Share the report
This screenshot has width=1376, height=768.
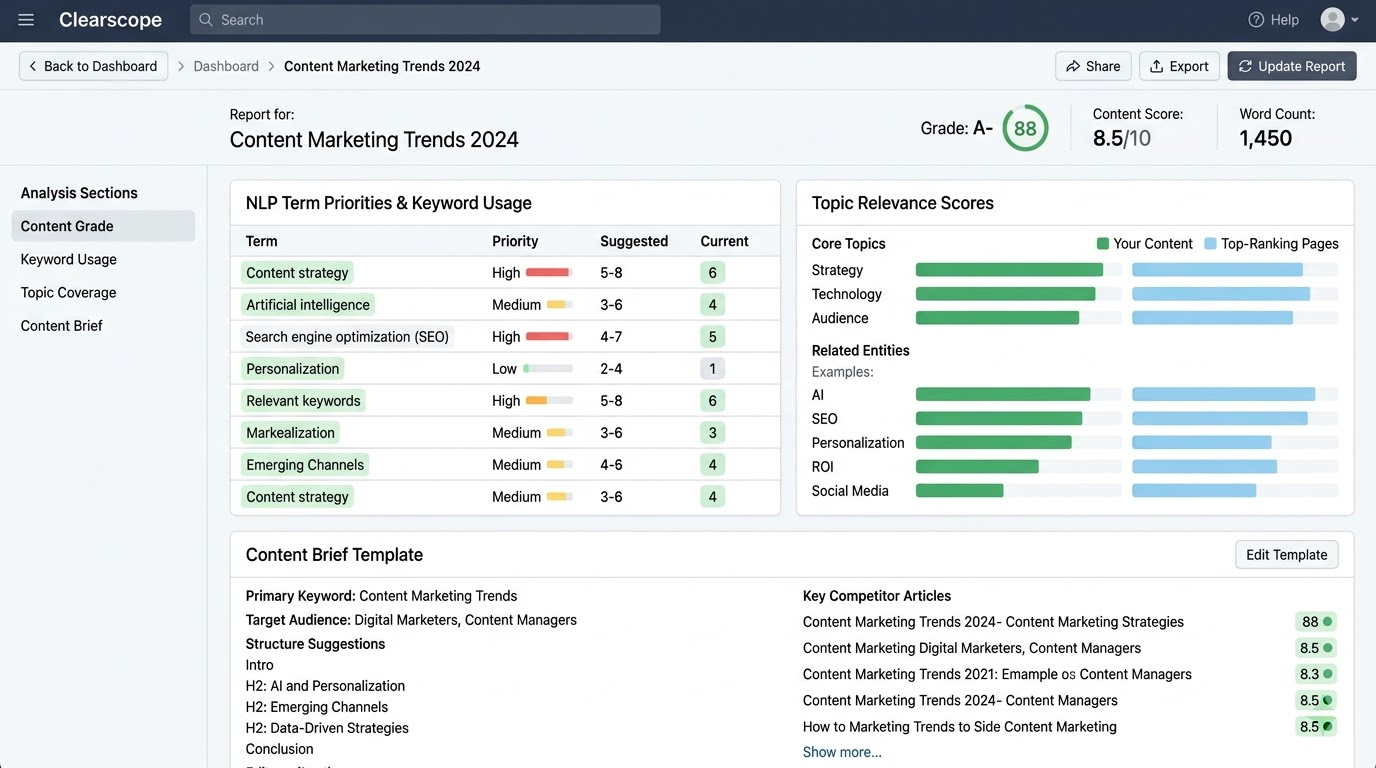pos(1093,66)
